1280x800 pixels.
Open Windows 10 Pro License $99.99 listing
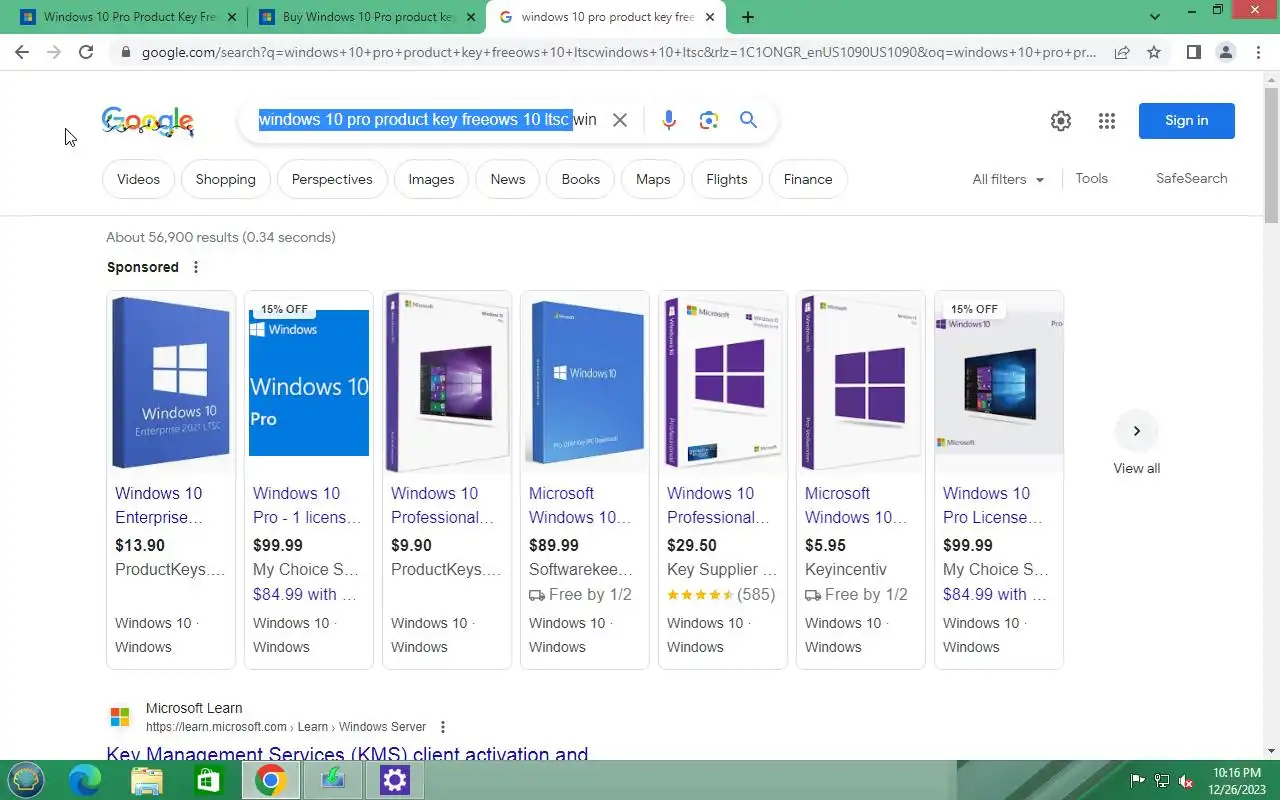995,505
